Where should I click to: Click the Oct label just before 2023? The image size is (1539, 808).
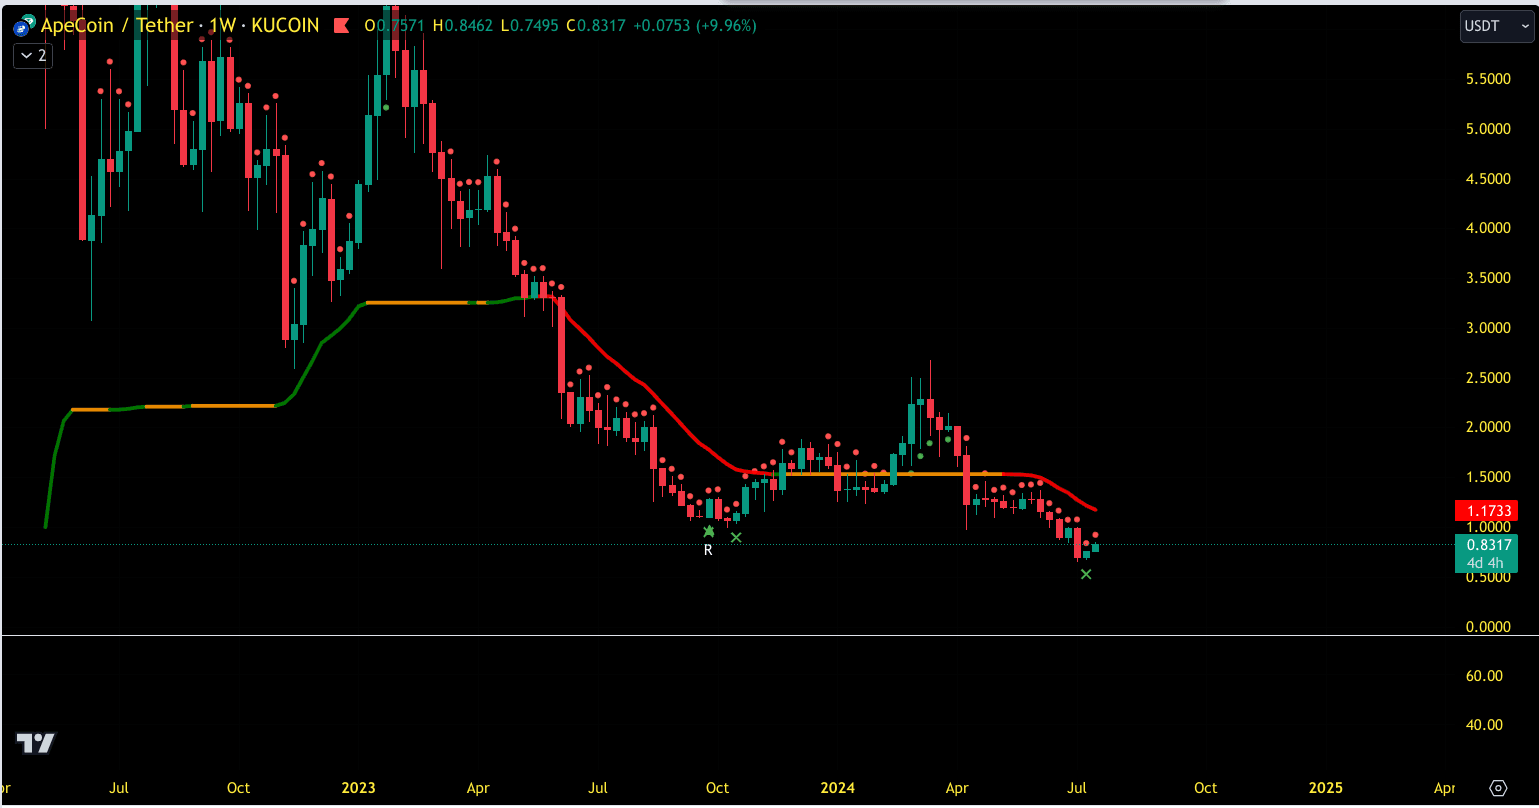pyautogui.click(x=238, y=788)
